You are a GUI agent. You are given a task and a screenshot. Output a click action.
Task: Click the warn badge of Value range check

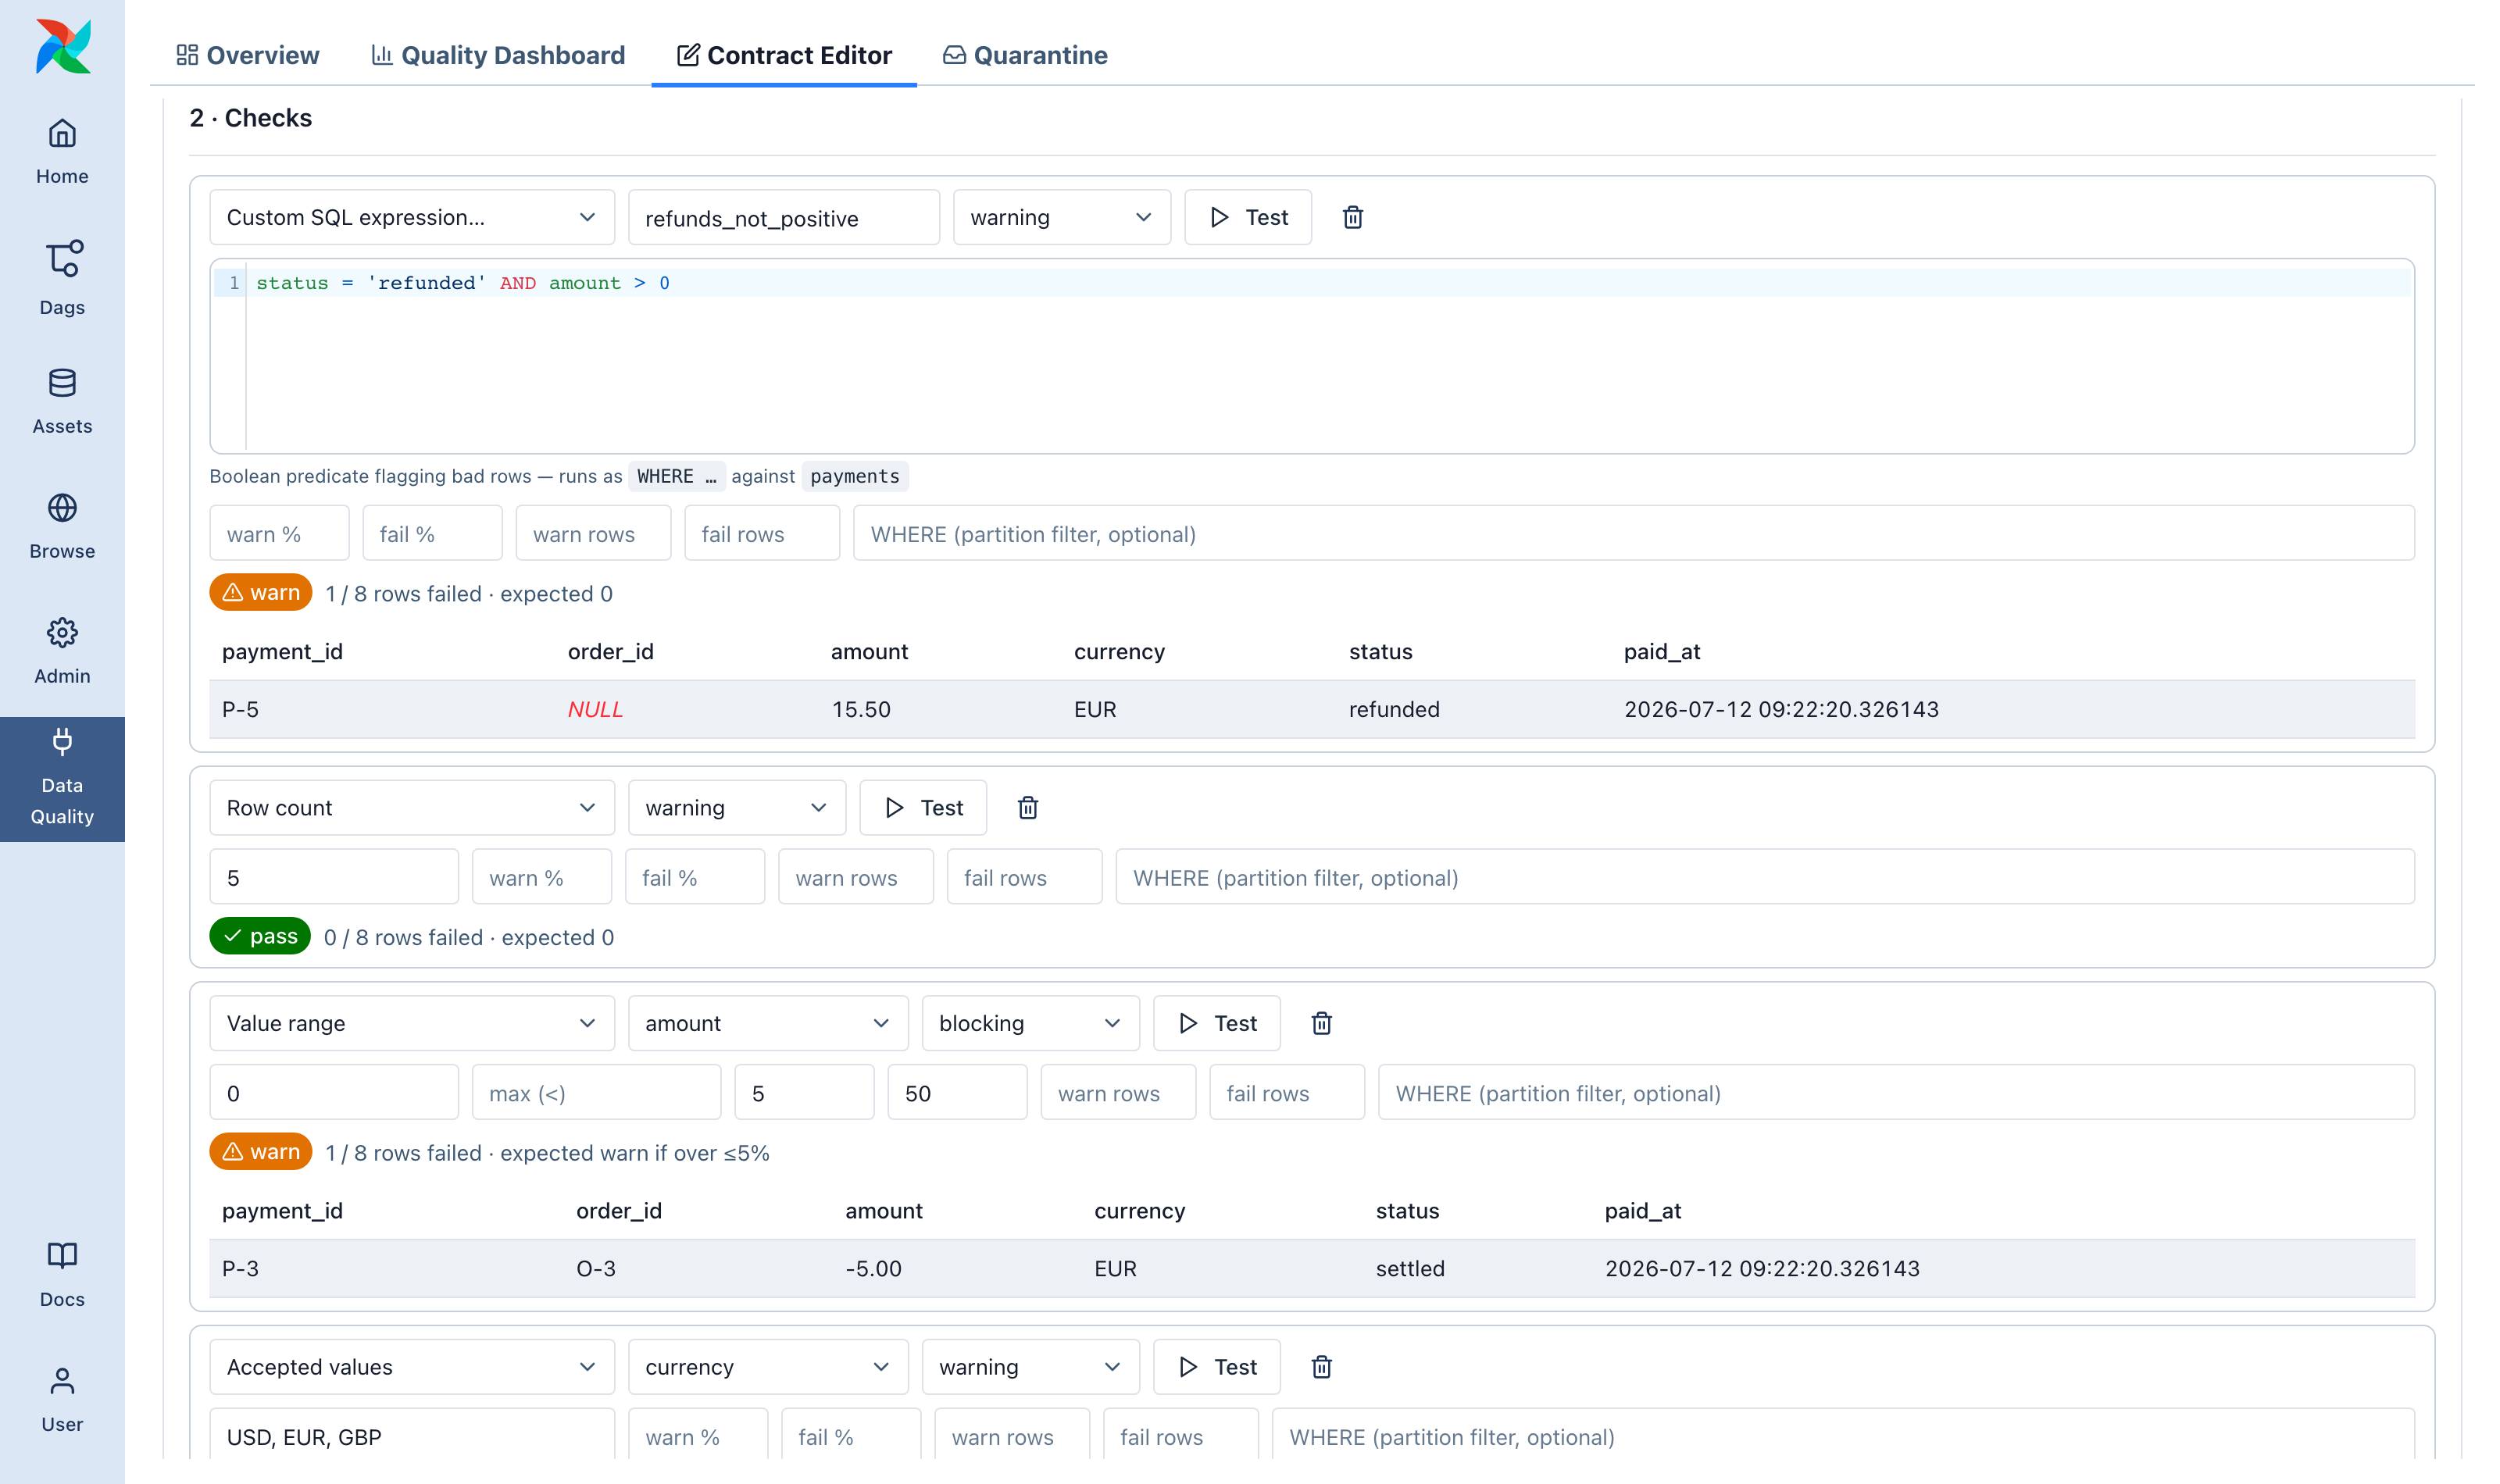coord(261,1152)
